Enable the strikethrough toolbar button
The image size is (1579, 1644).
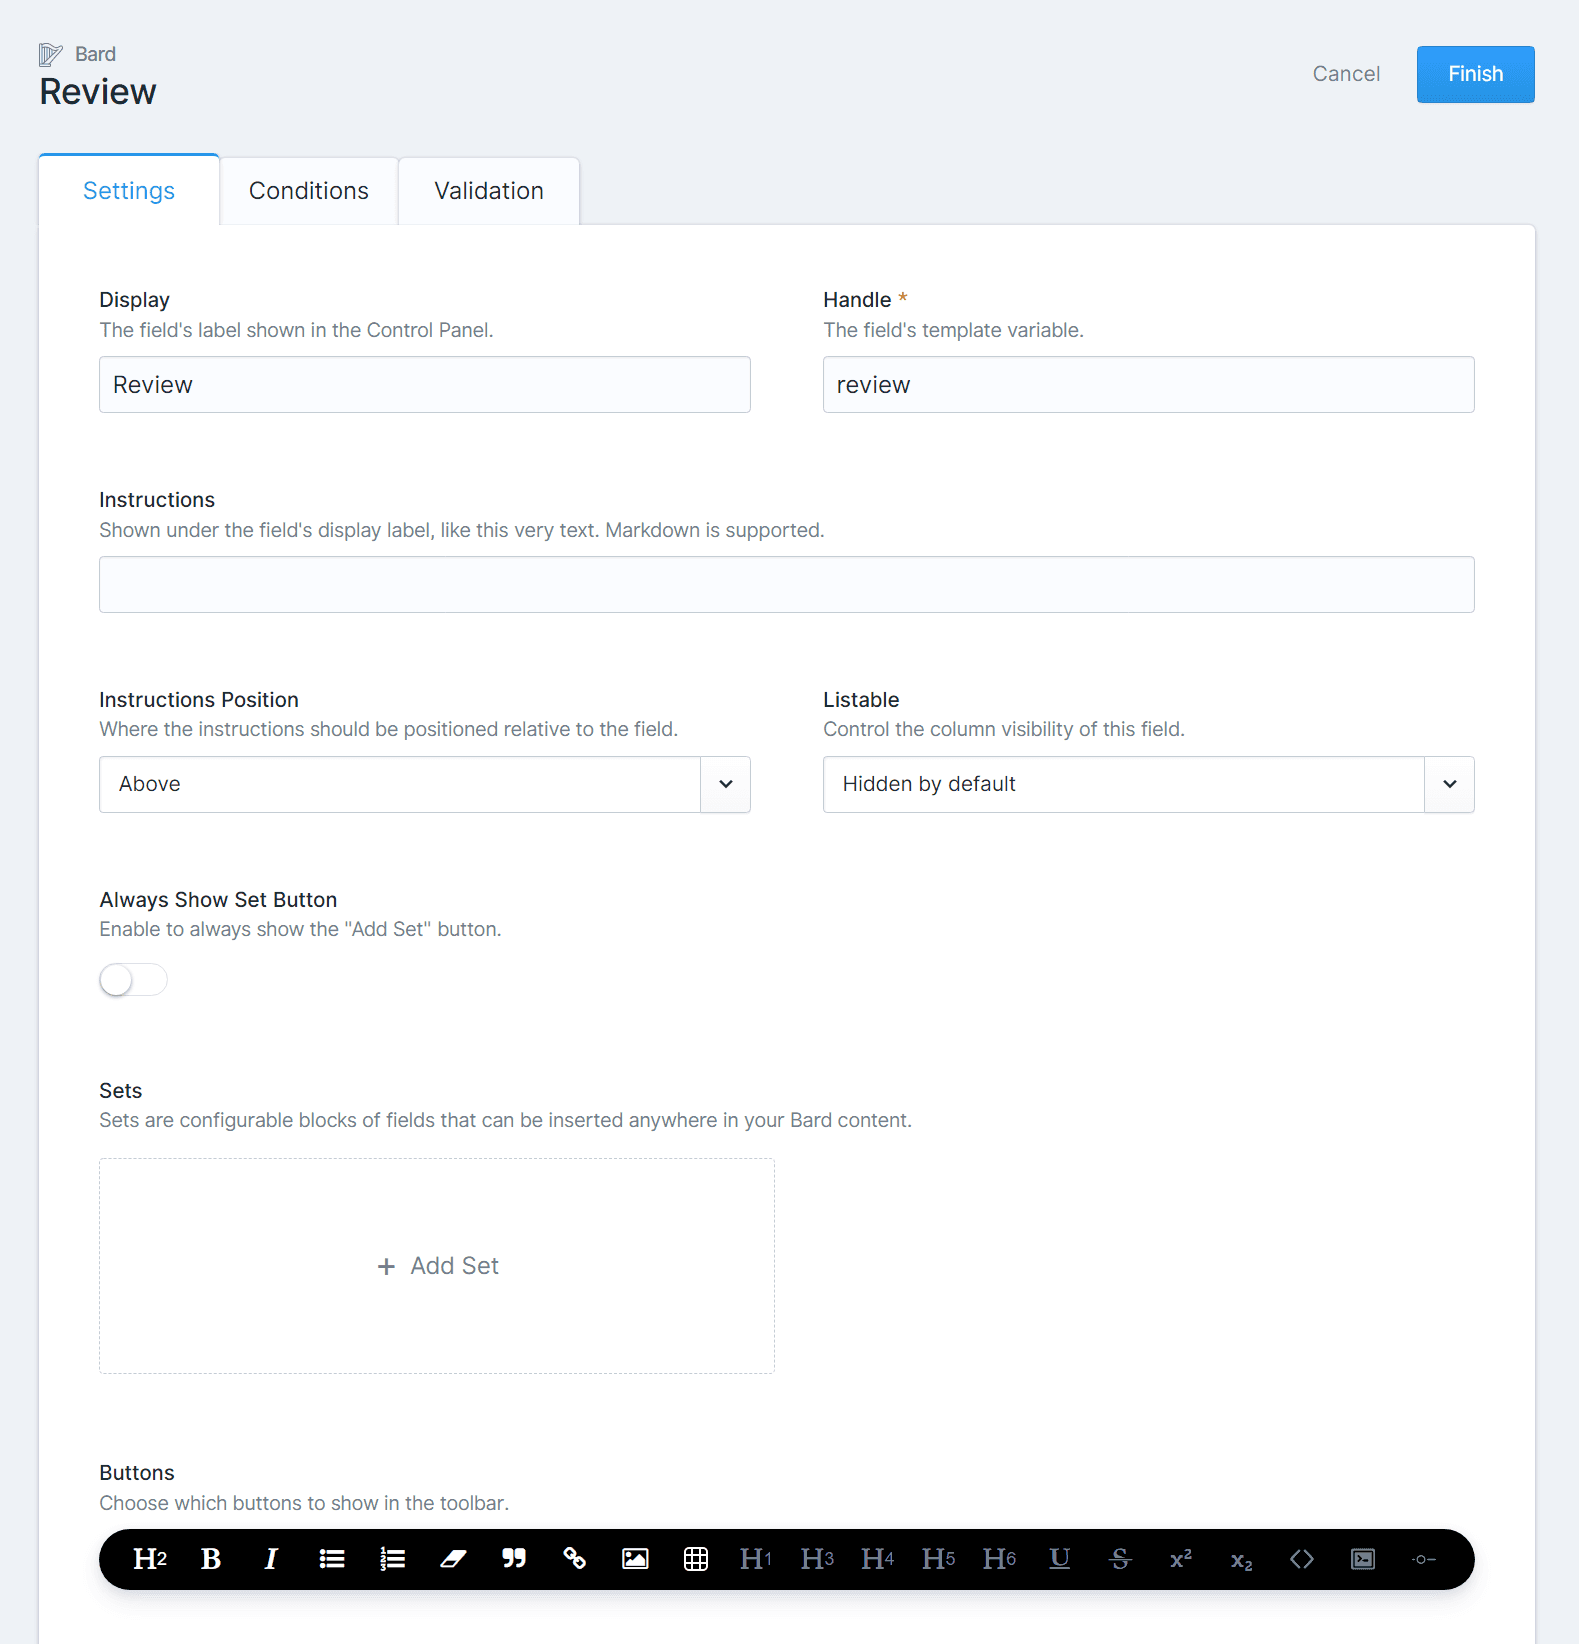tap(1120, 1559)
